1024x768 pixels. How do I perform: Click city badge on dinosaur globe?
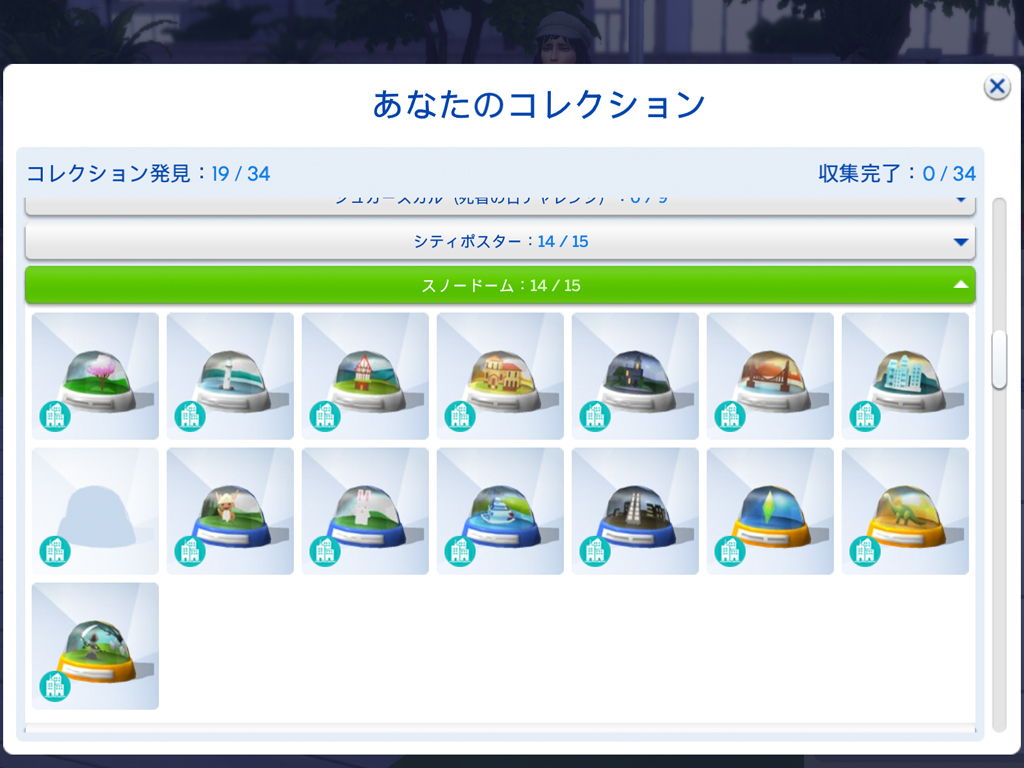[x=865, y=551]
